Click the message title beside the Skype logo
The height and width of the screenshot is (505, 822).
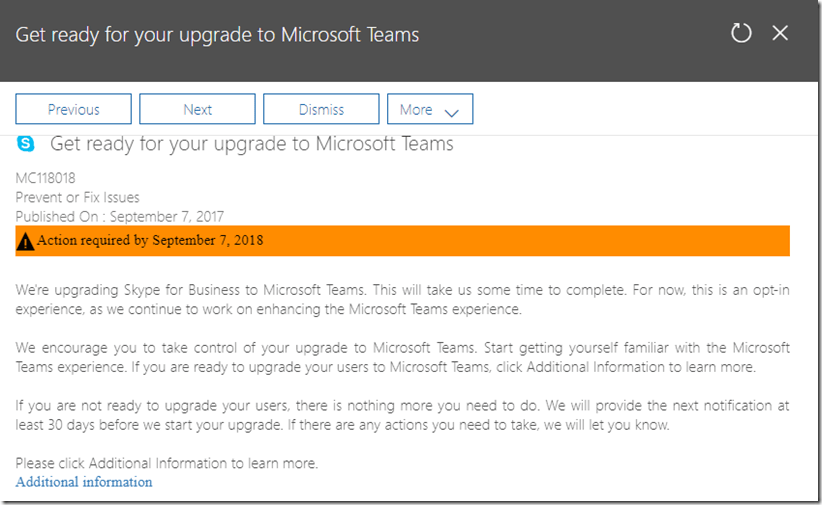[x=251, y=144]
